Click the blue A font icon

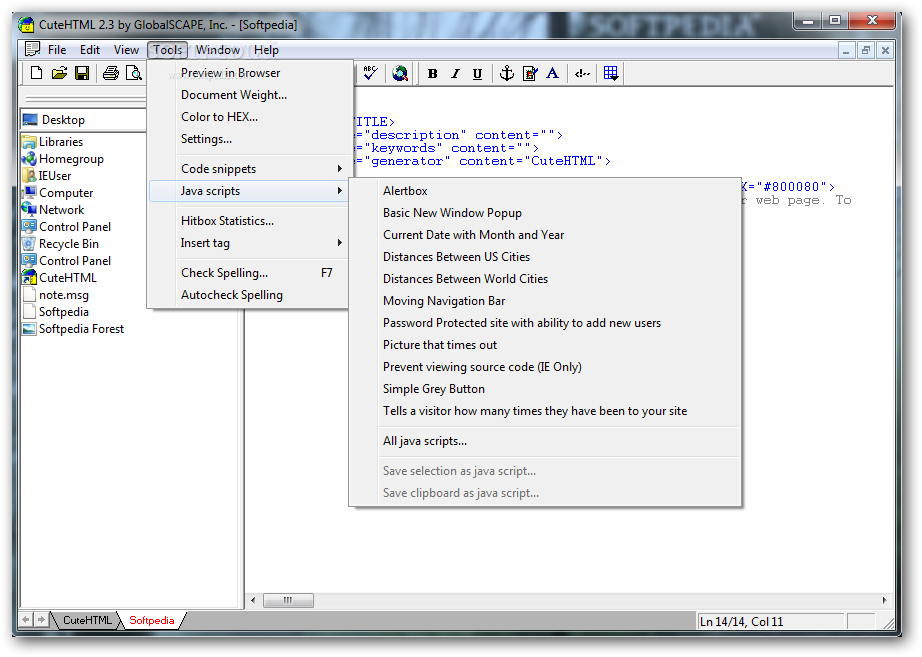pos(552,74)
